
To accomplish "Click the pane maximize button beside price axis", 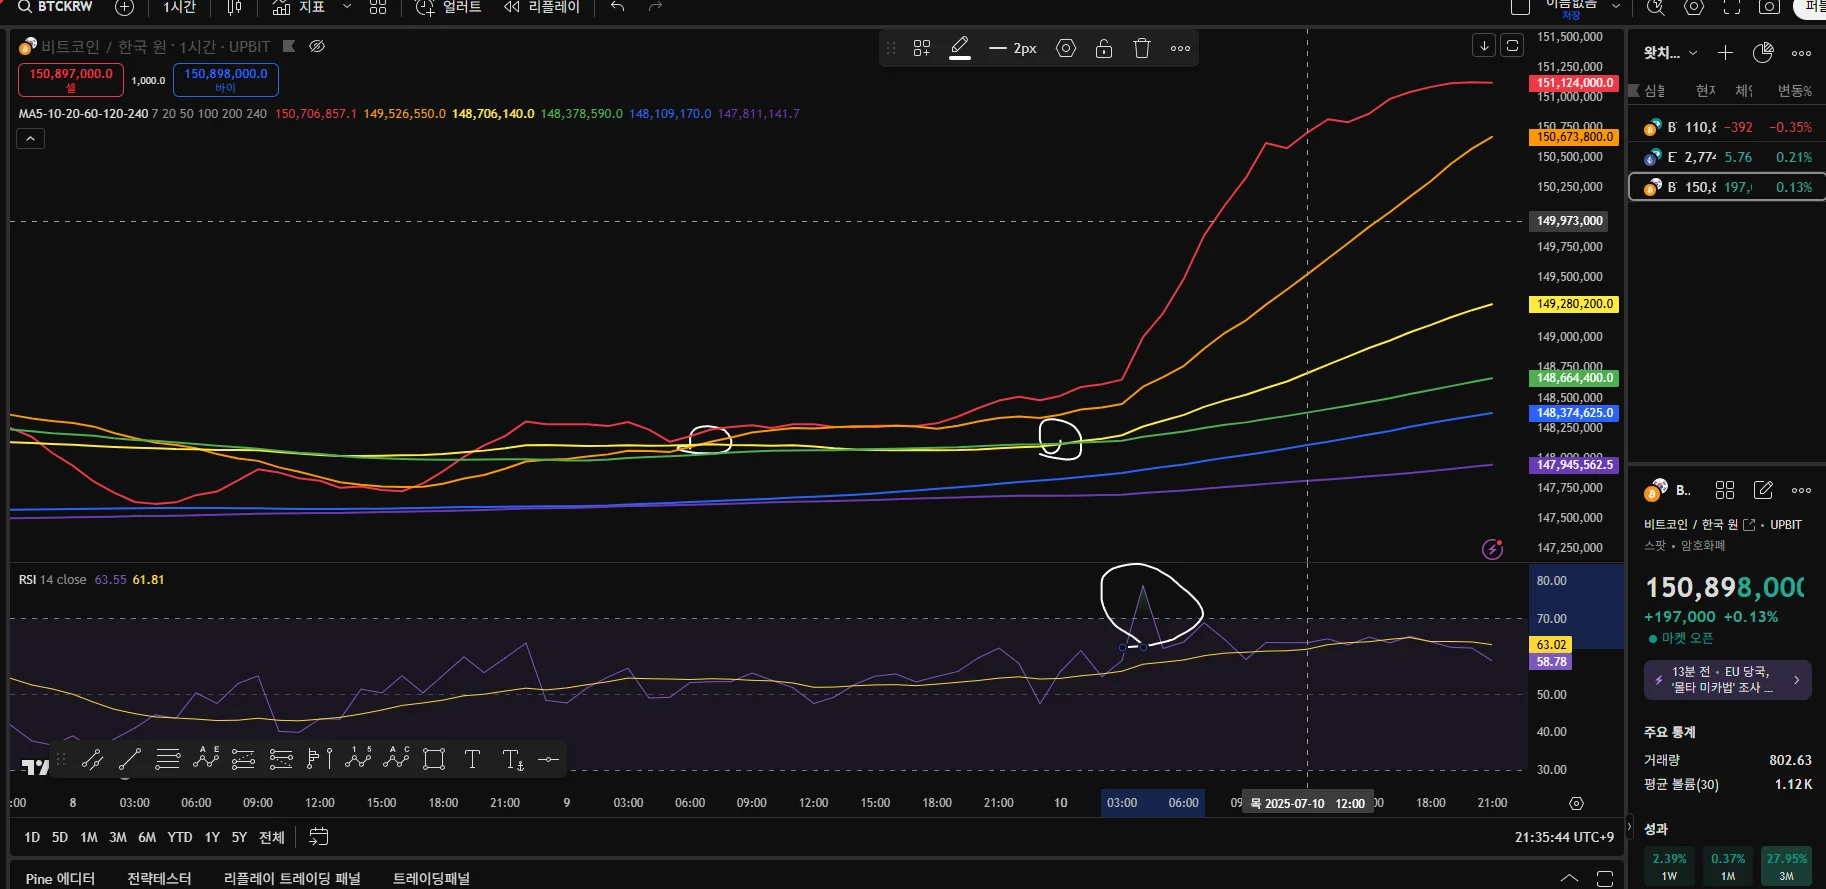I will pos(1513,45).
